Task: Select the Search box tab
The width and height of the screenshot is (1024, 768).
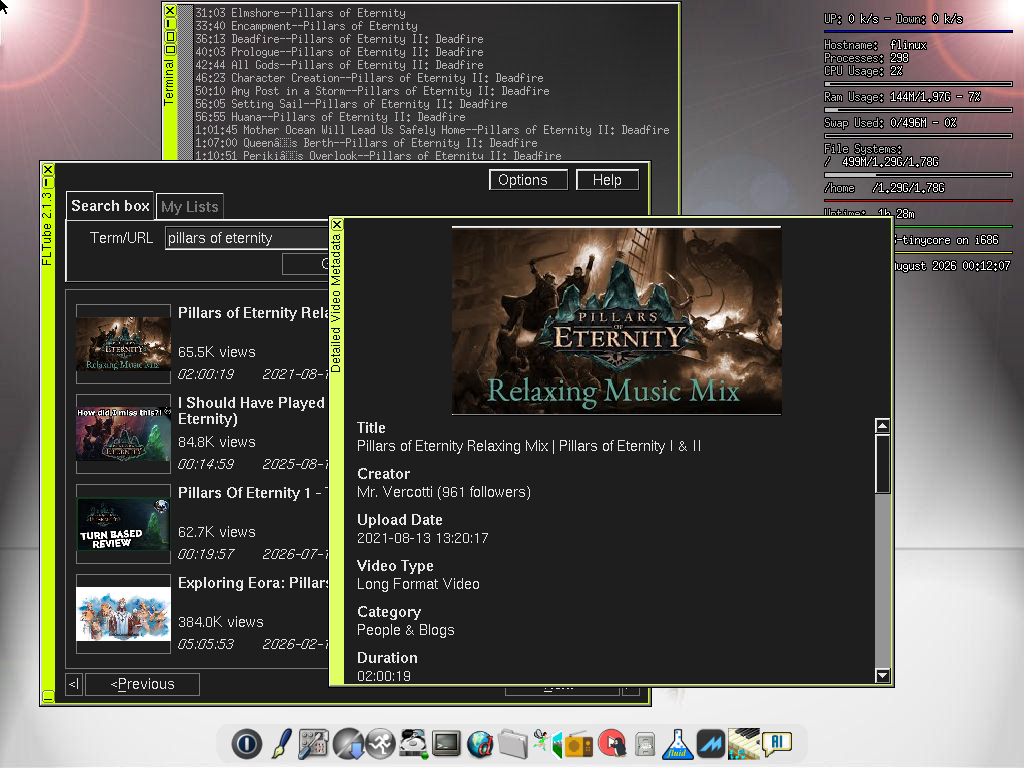Action: click(x=110, y=206)
